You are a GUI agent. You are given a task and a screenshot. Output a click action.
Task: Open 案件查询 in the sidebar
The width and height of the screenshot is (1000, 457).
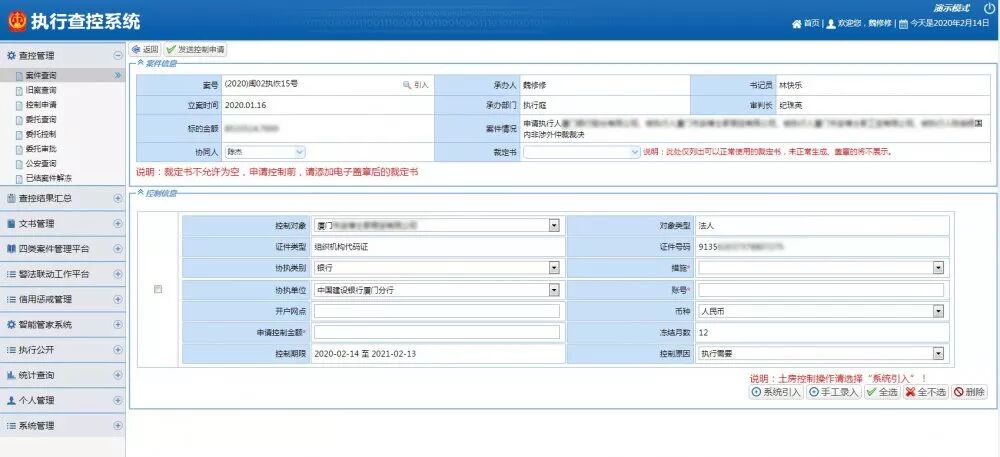41,75
